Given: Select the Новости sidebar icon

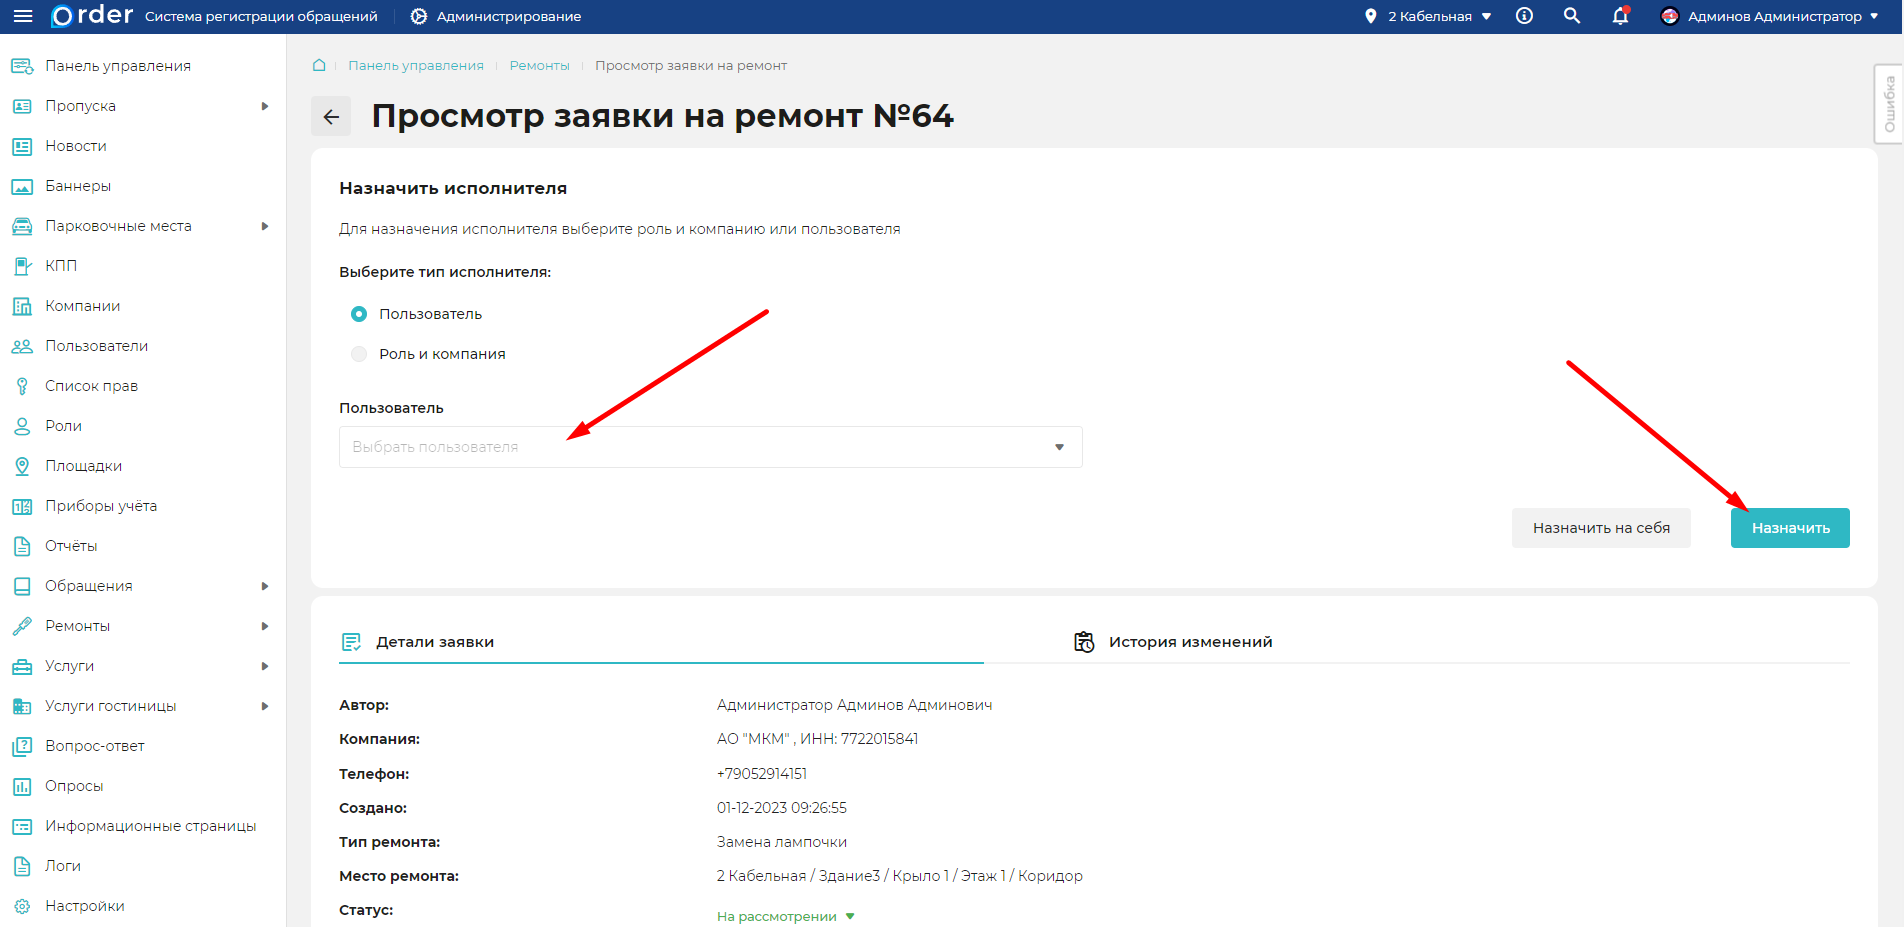Looking at the screenshot, I should pos(21,145).
